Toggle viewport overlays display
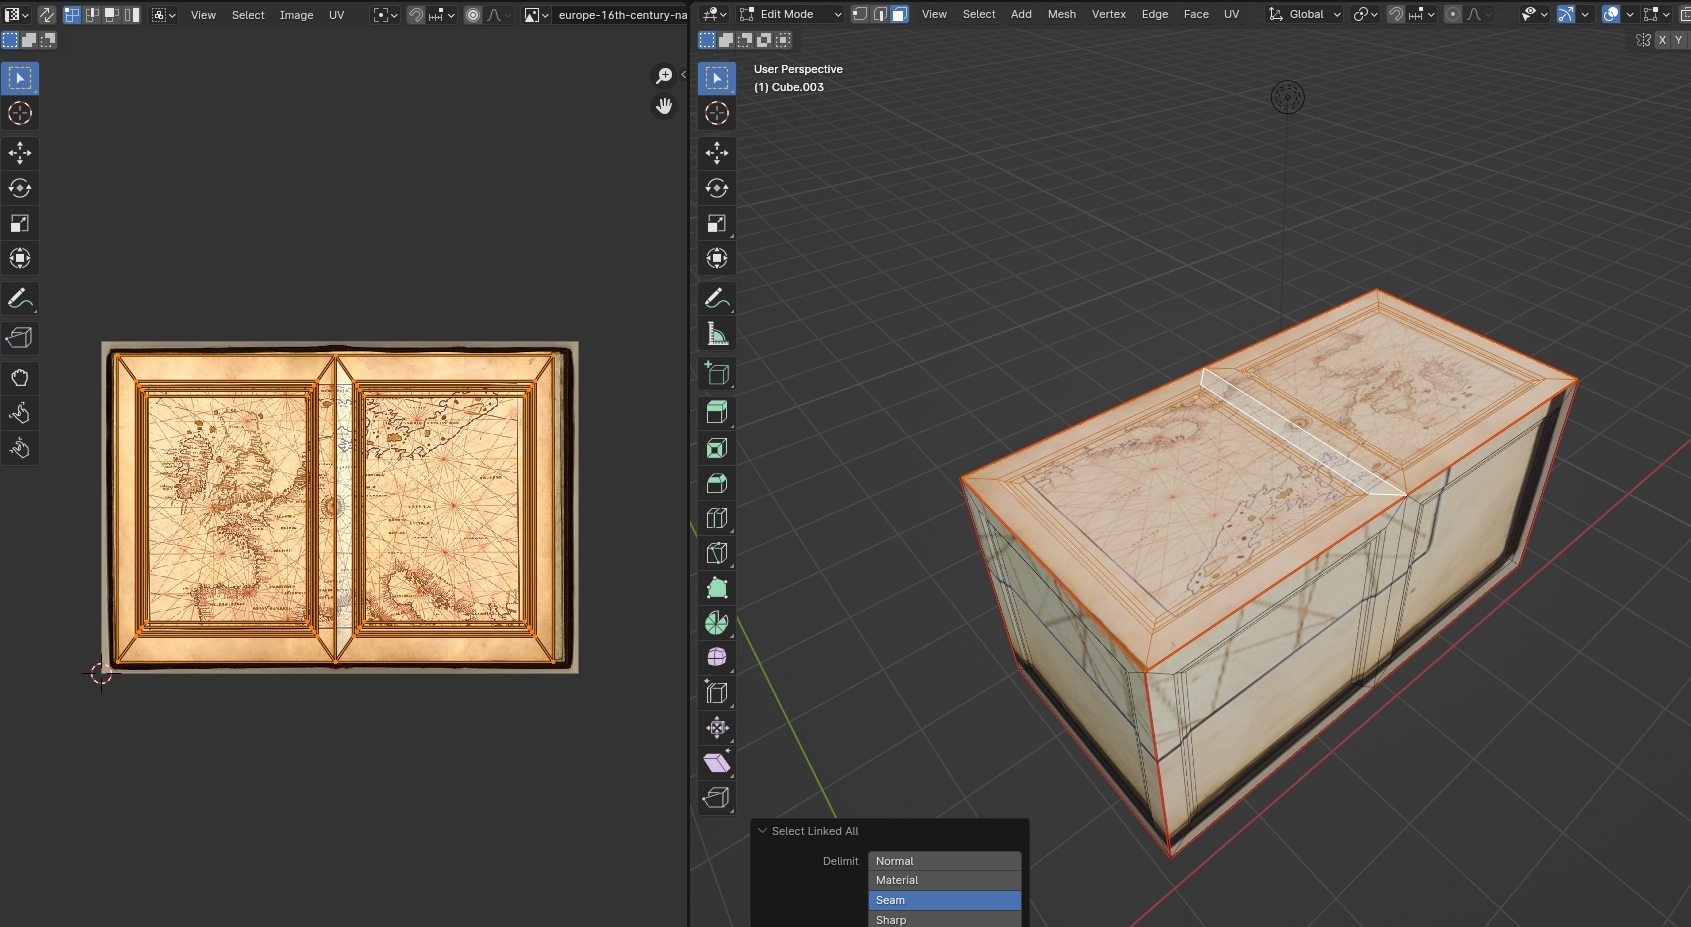The width and height of the screenshot is (1691, 927). tap(1611, 14)
